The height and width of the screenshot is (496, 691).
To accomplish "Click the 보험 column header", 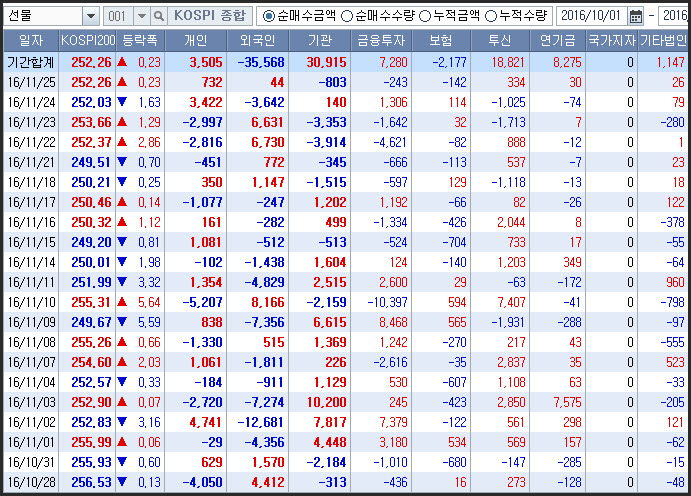I will [441, 41].
